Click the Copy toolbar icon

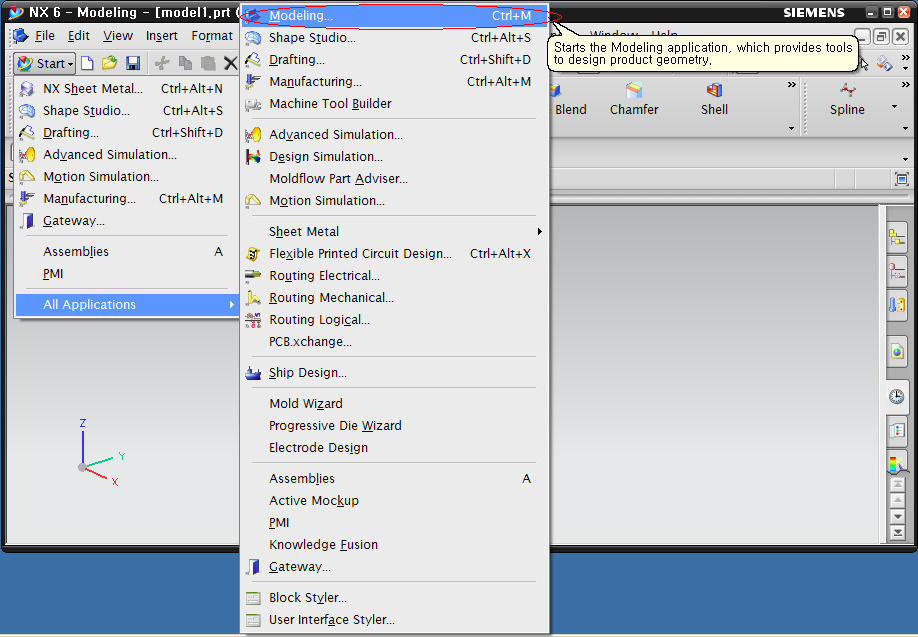(x=185, y=63)
